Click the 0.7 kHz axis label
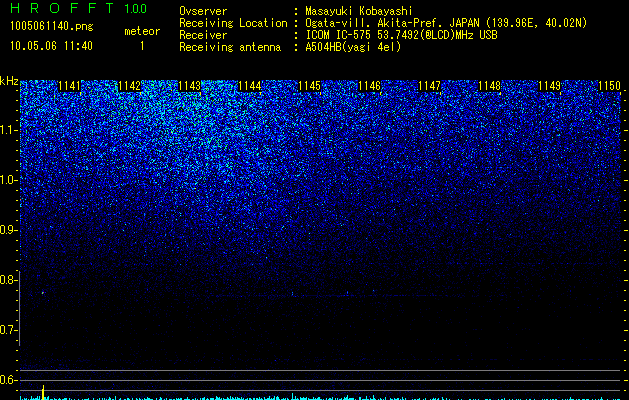 [x=8, y=330]
